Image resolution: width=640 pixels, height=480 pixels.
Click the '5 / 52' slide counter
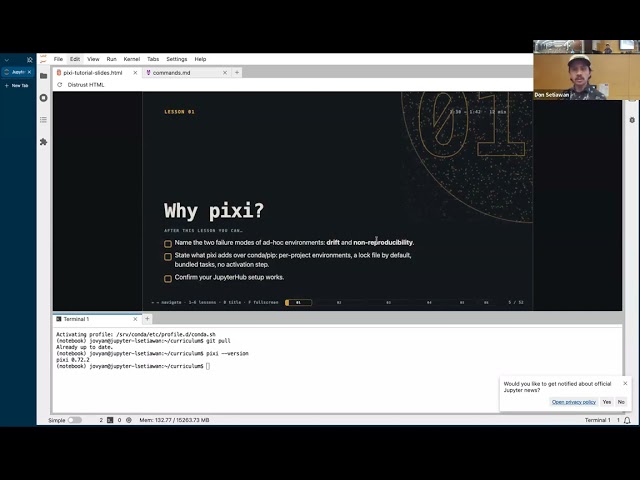[x=516, y=302]
